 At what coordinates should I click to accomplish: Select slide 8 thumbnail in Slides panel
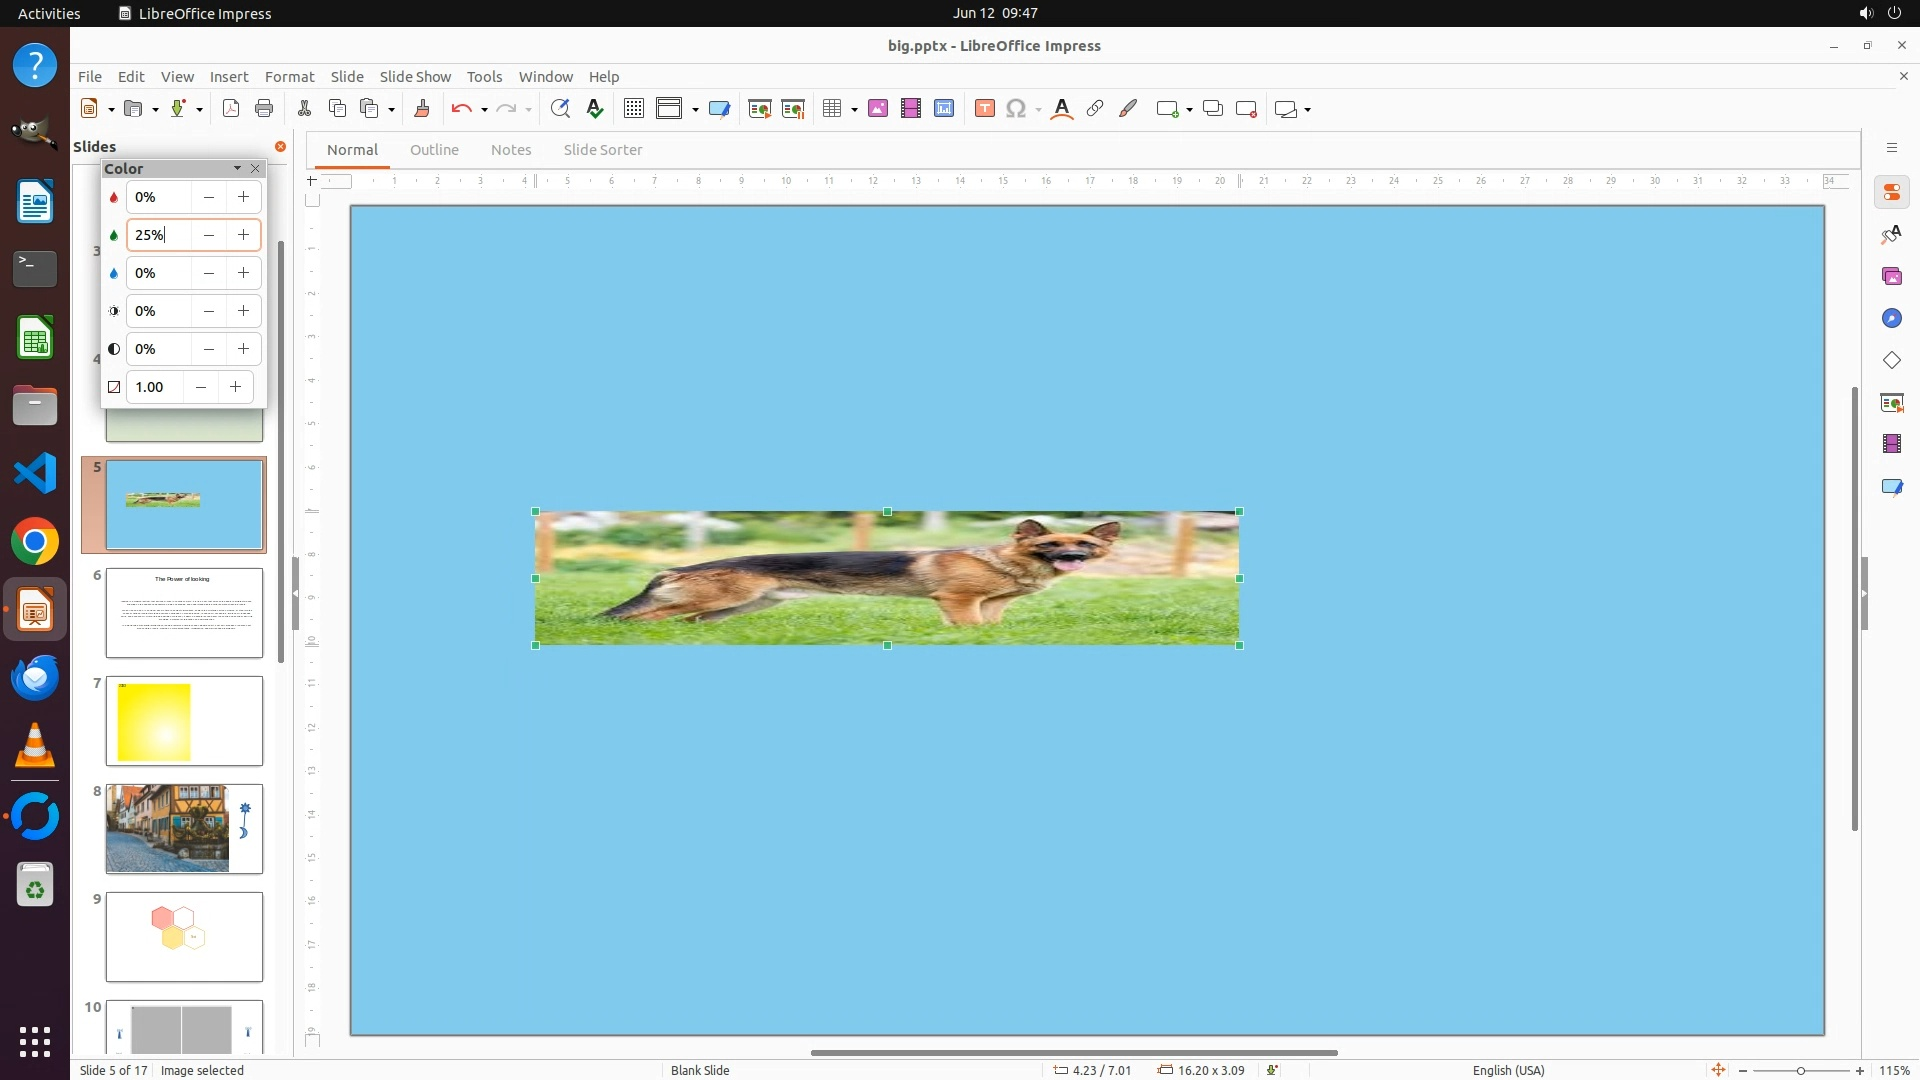pyautogui.click(x=184, y=829)
